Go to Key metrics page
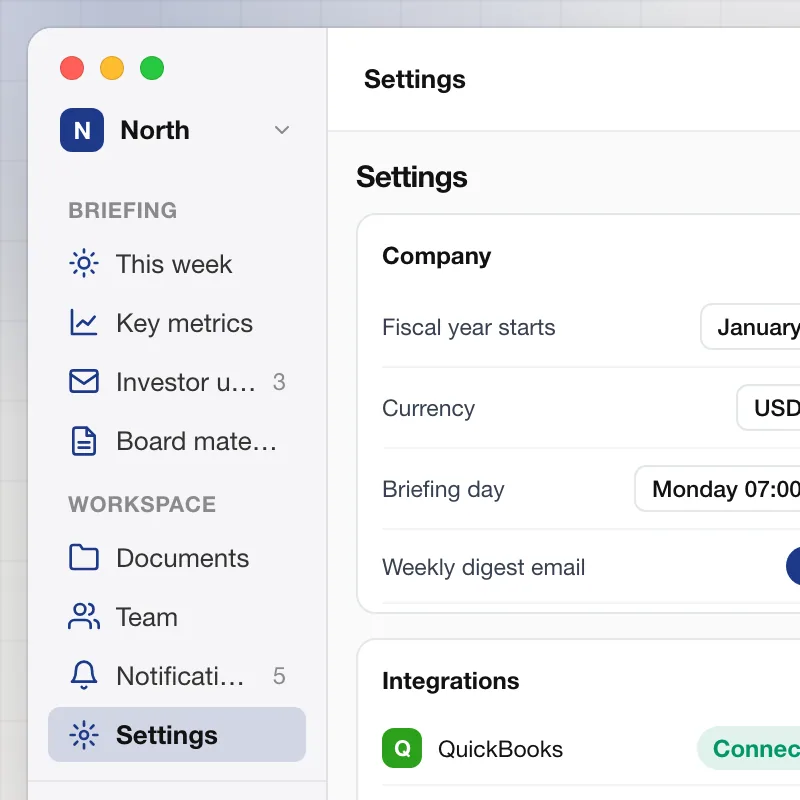800x800 pixels. 177,323
